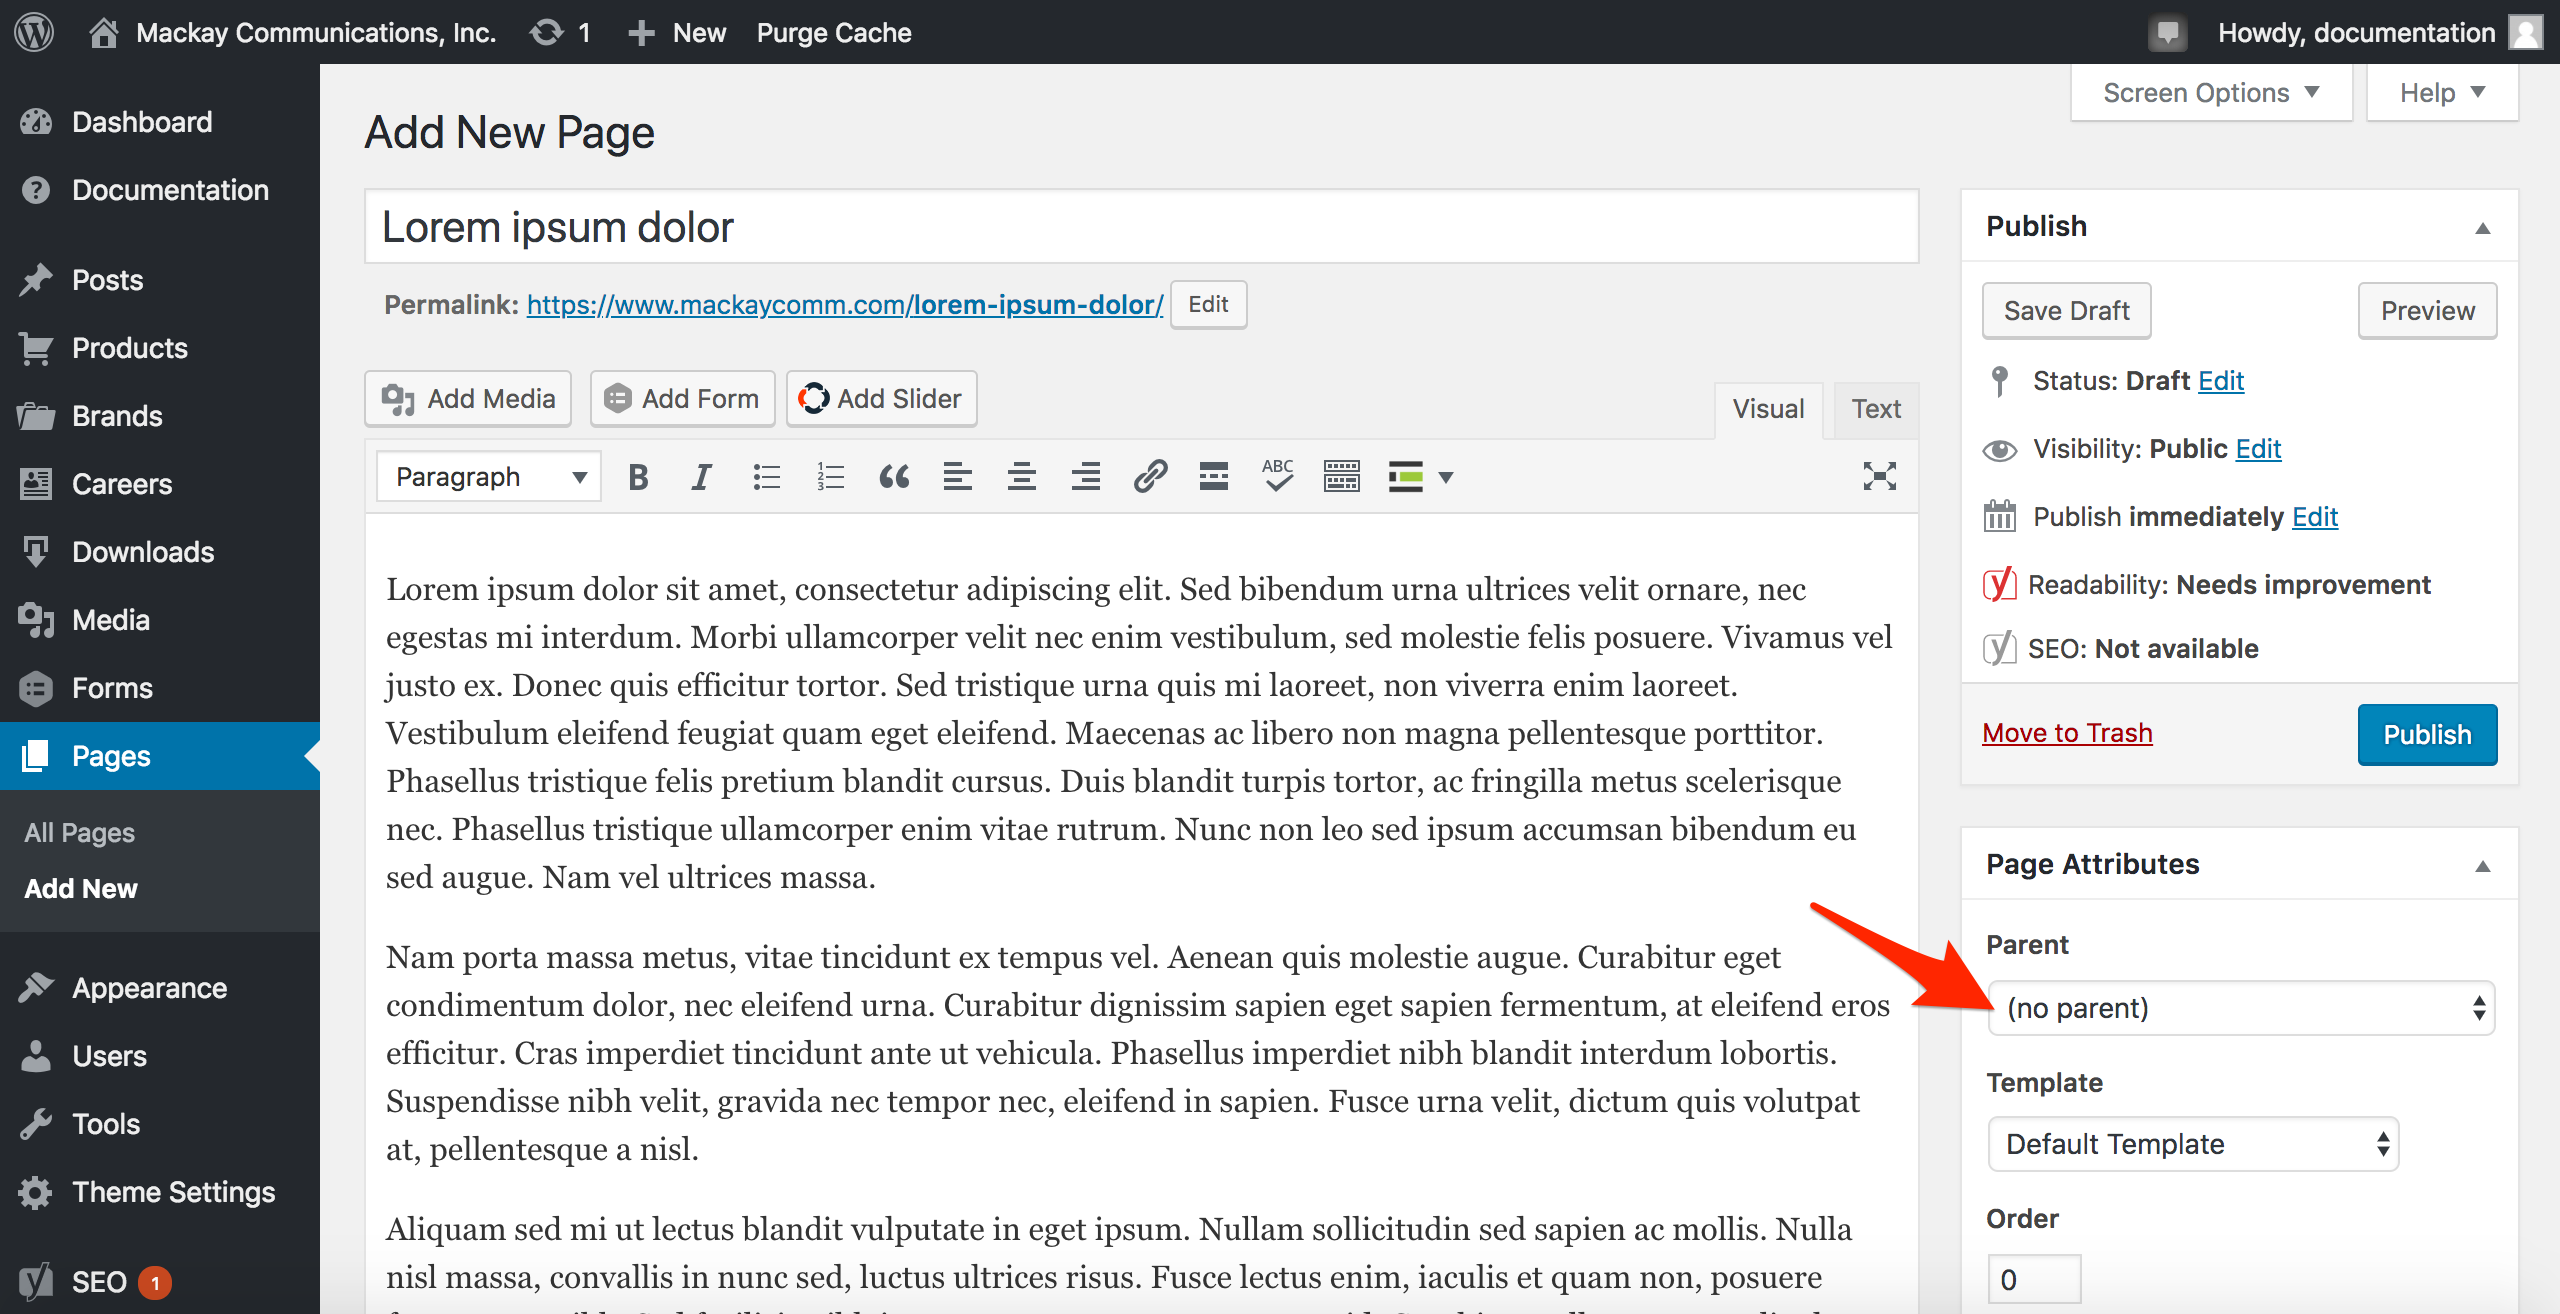Click Add Slider button

point(881,399)
